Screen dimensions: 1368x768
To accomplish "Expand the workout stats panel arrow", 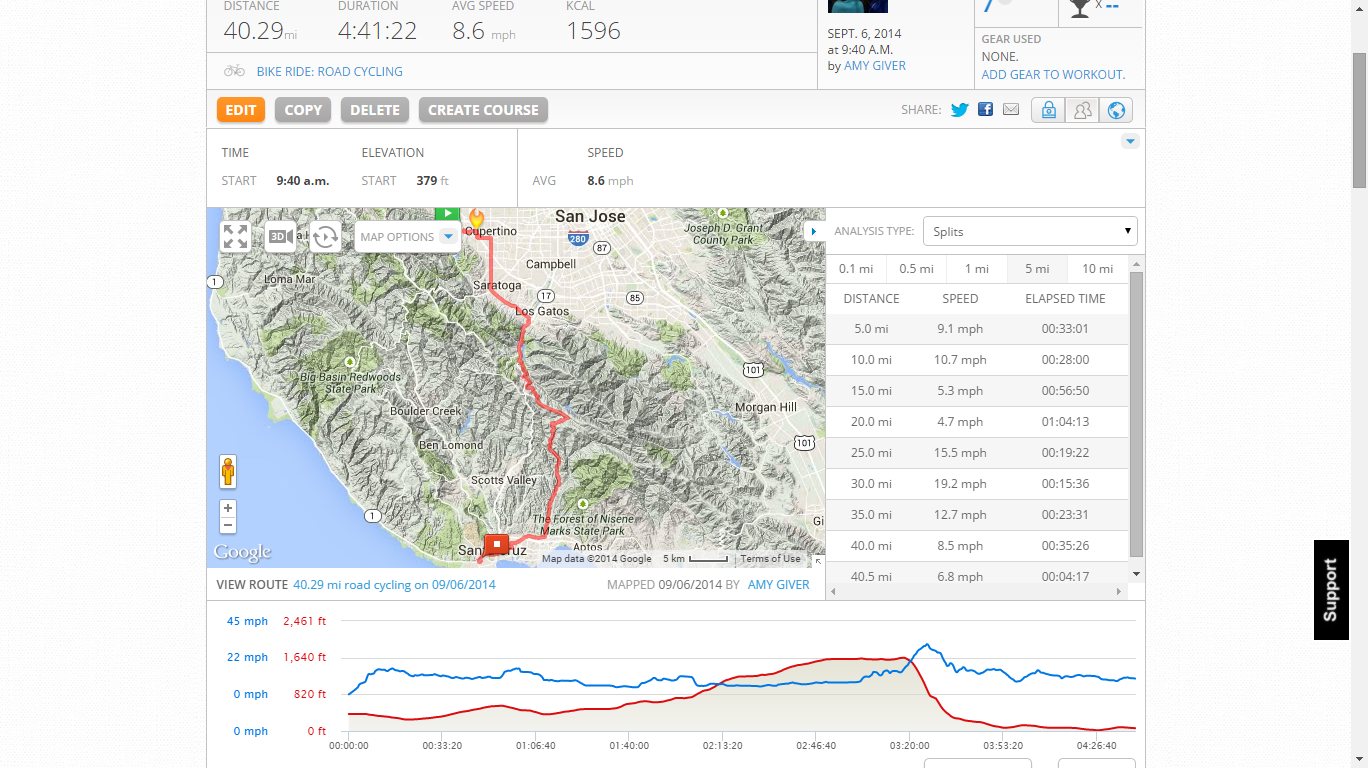I will coord(1130,142).
